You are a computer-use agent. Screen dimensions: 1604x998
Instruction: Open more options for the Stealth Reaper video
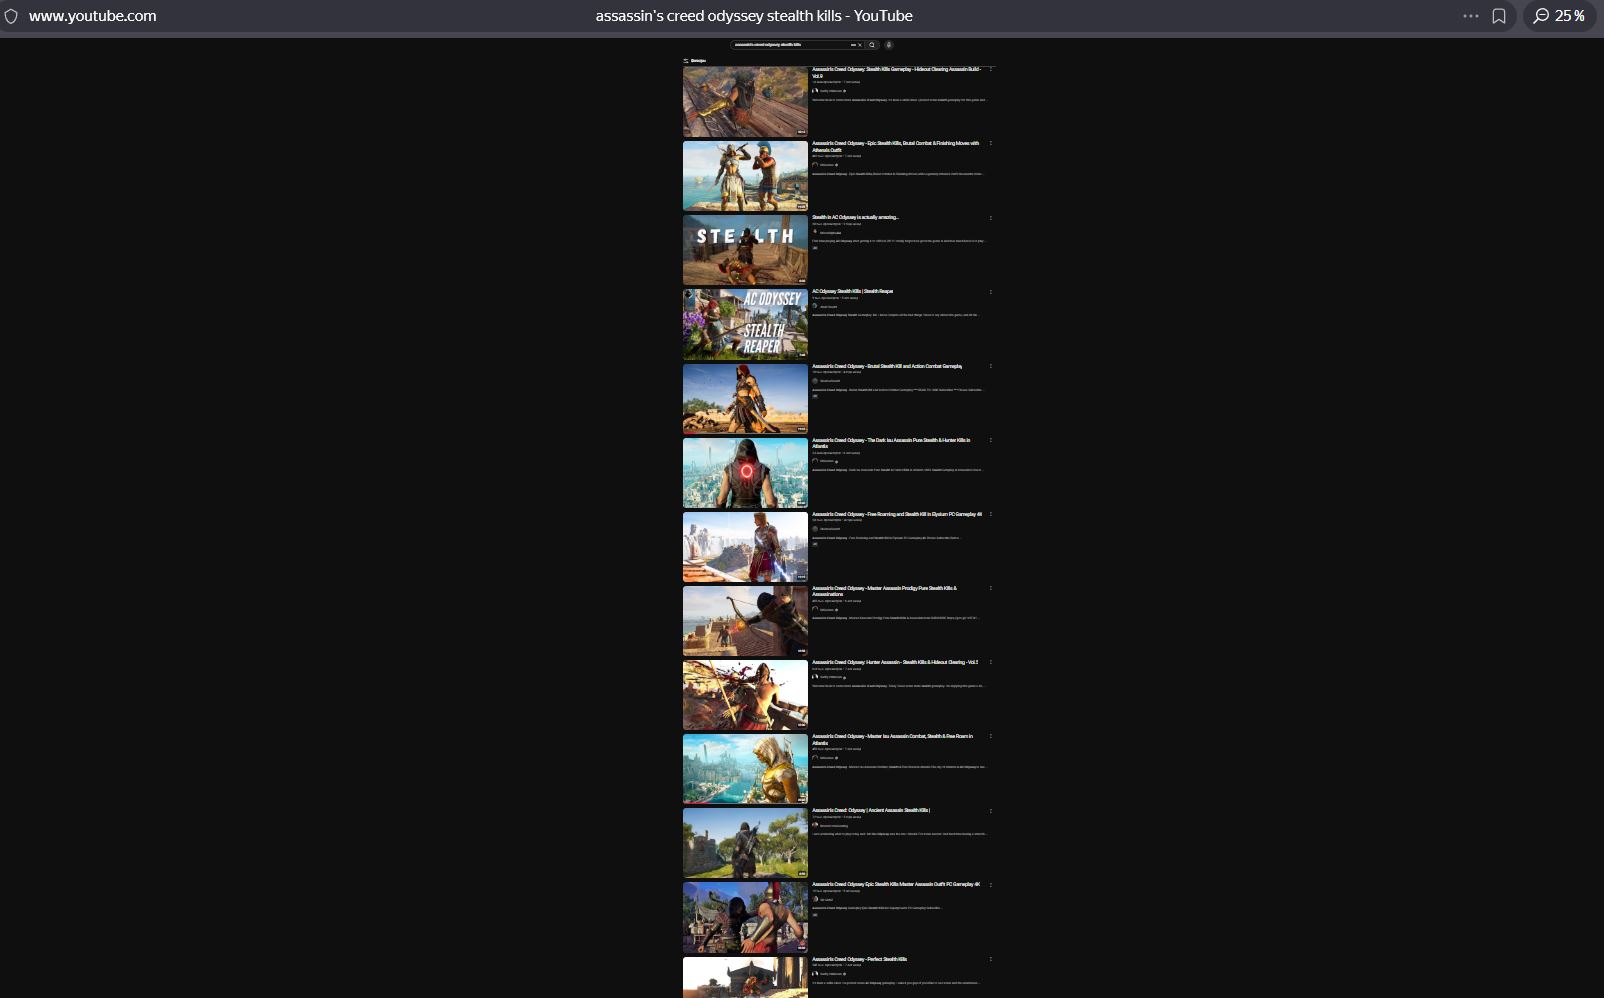991,292
